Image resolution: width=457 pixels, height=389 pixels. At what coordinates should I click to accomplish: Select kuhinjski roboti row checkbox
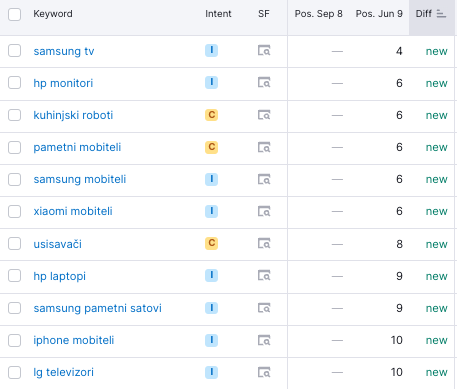click(x=14, y=115)
